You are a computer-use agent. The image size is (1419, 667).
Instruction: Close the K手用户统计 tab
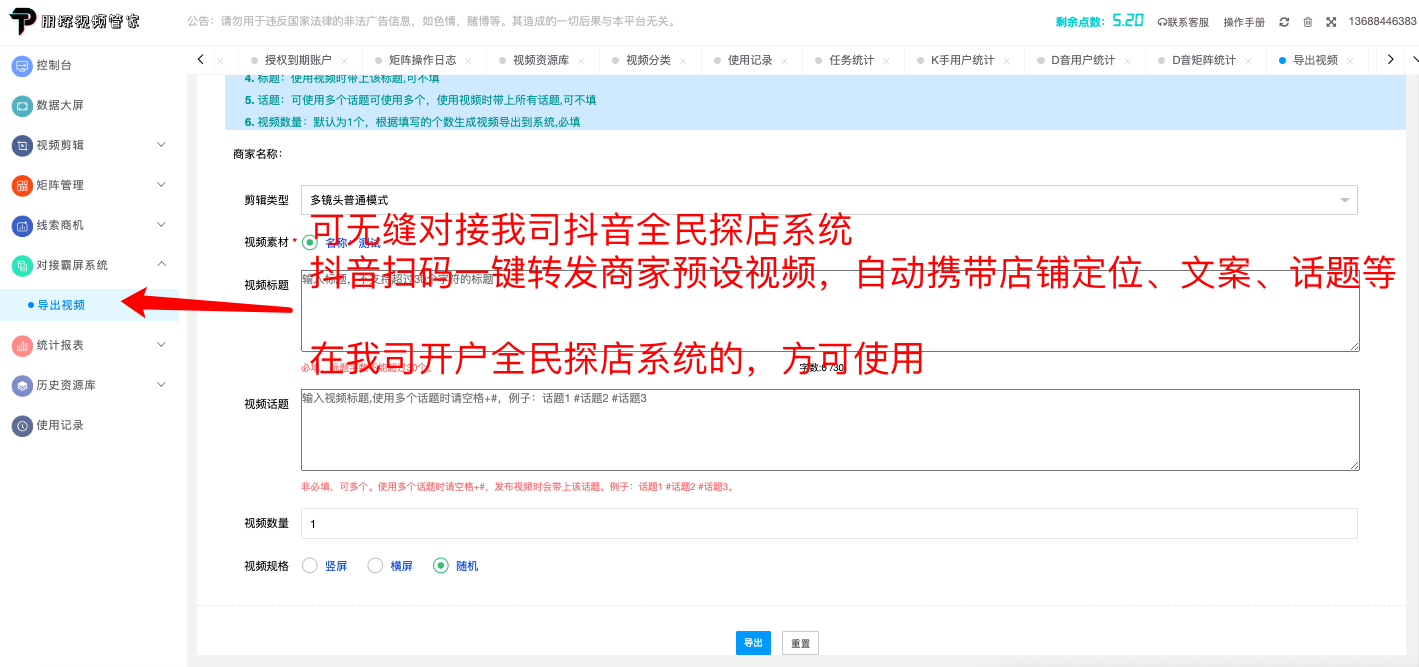[1007, 61]
